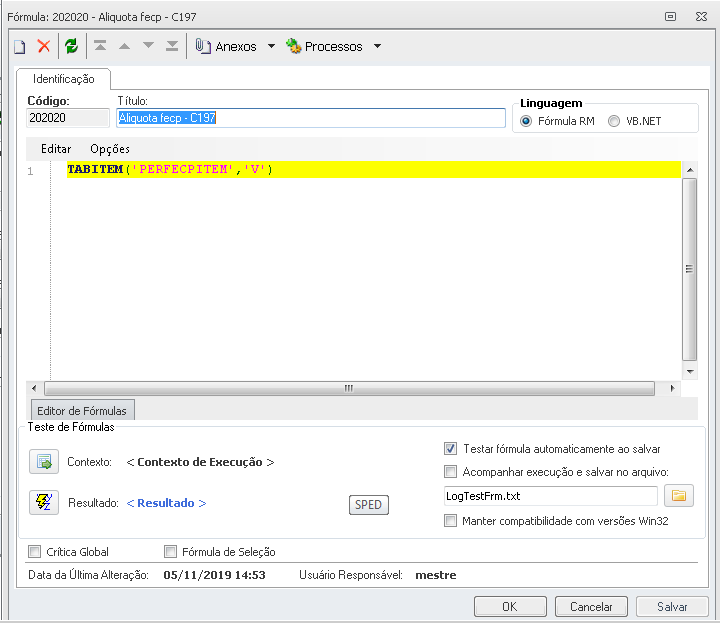Check the Fórmula de Seleção checkbox
Screen dimensions: 720x623
coord(170,551)
